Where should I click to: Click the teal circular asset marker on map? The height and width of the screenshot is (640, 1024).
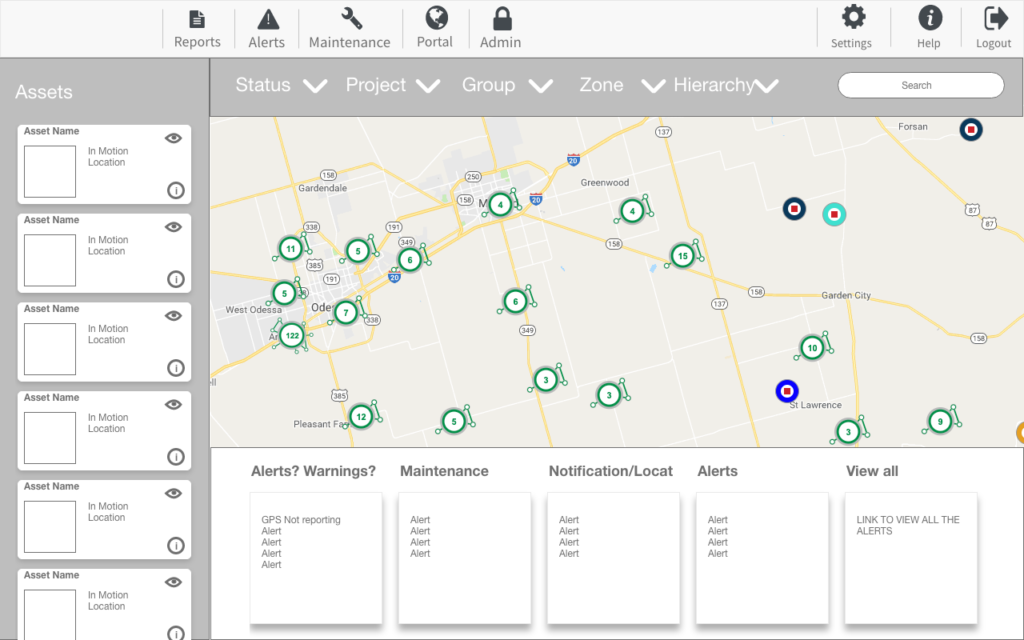point(834,214)
